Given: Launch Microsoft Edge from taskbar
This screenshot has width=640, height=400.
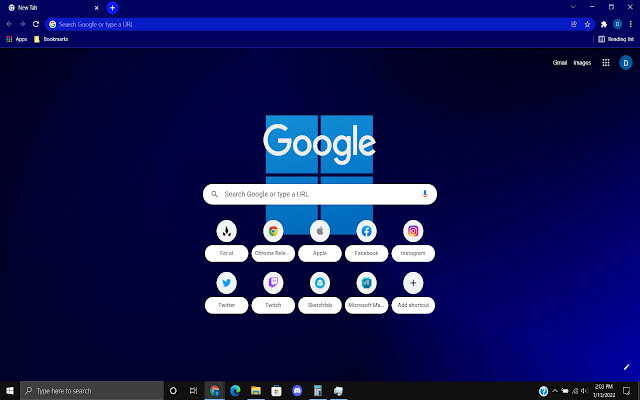Looking at the screenshot, I should 235,391.
